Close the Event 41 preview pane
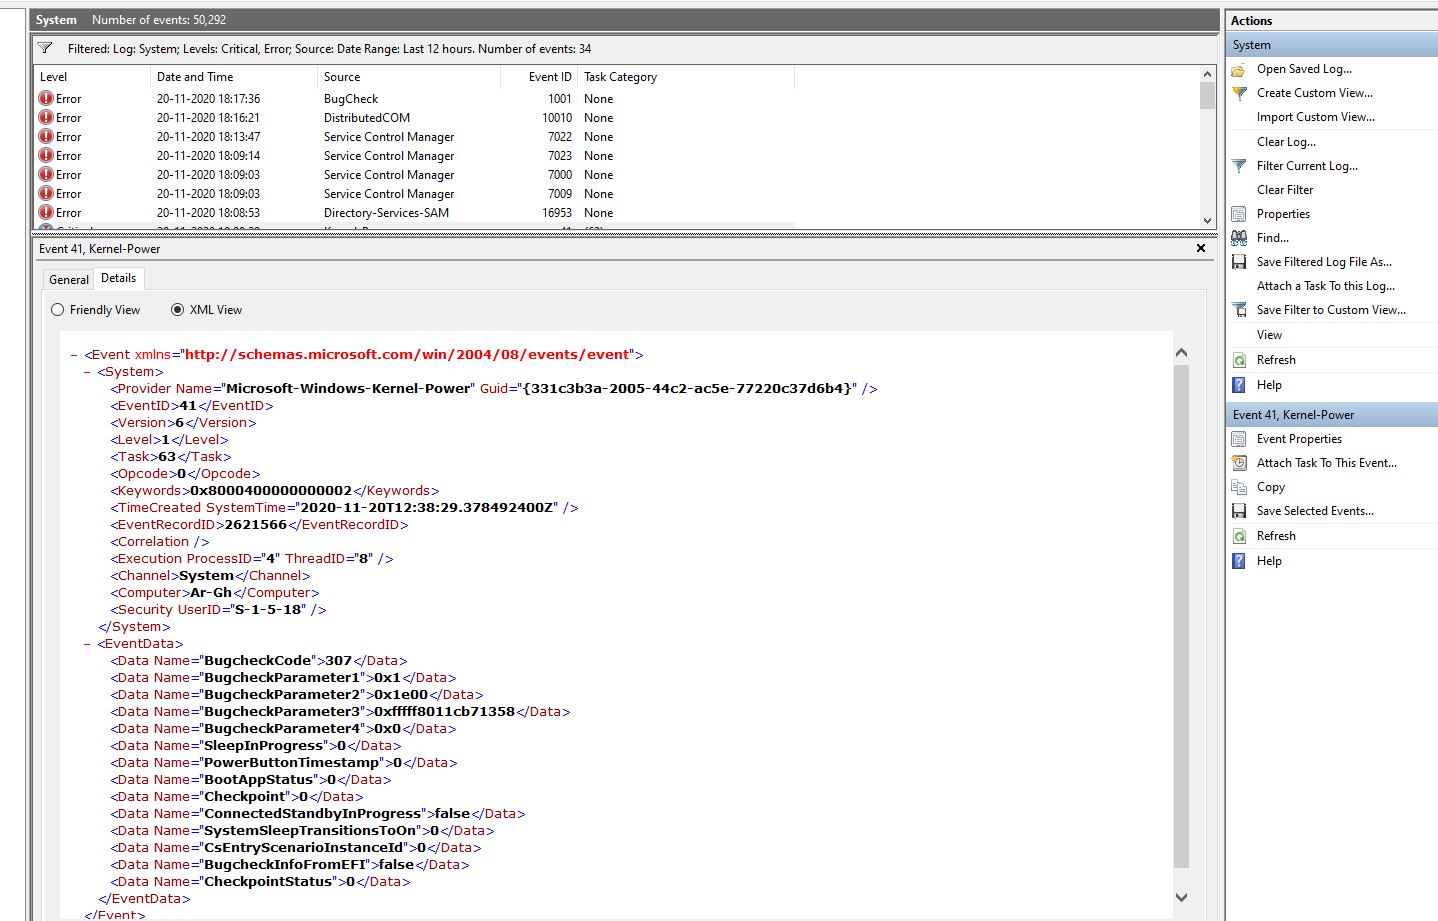This screenshot has height=921, width=1438. click(1201, 248)
